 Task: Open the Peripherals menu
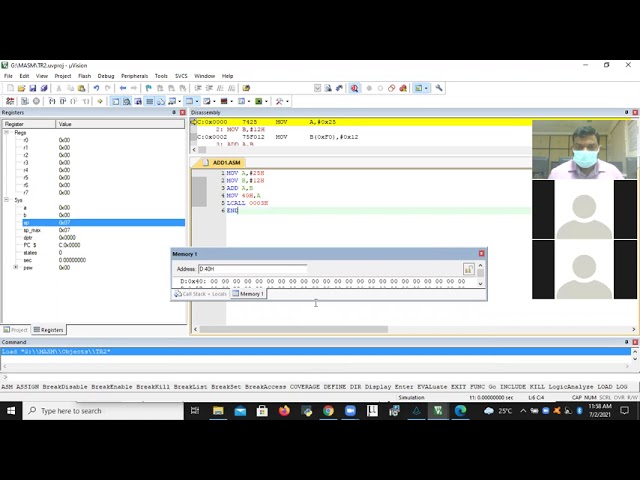(x=134, y=76)
